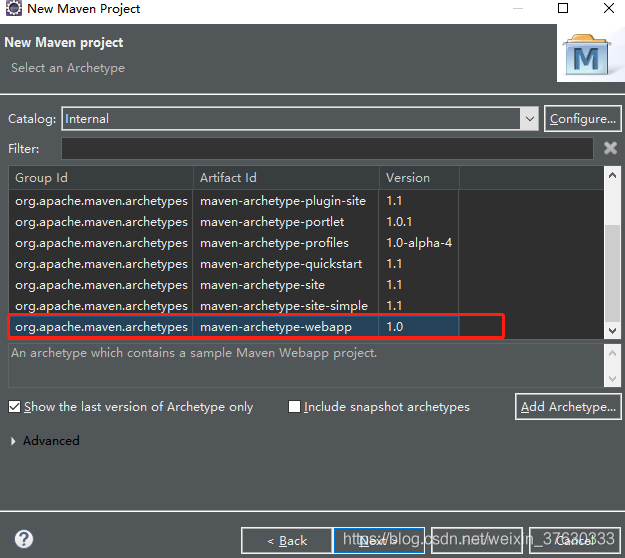
Task: Sort by the Artifact Id column header
Action: point(286,178)
